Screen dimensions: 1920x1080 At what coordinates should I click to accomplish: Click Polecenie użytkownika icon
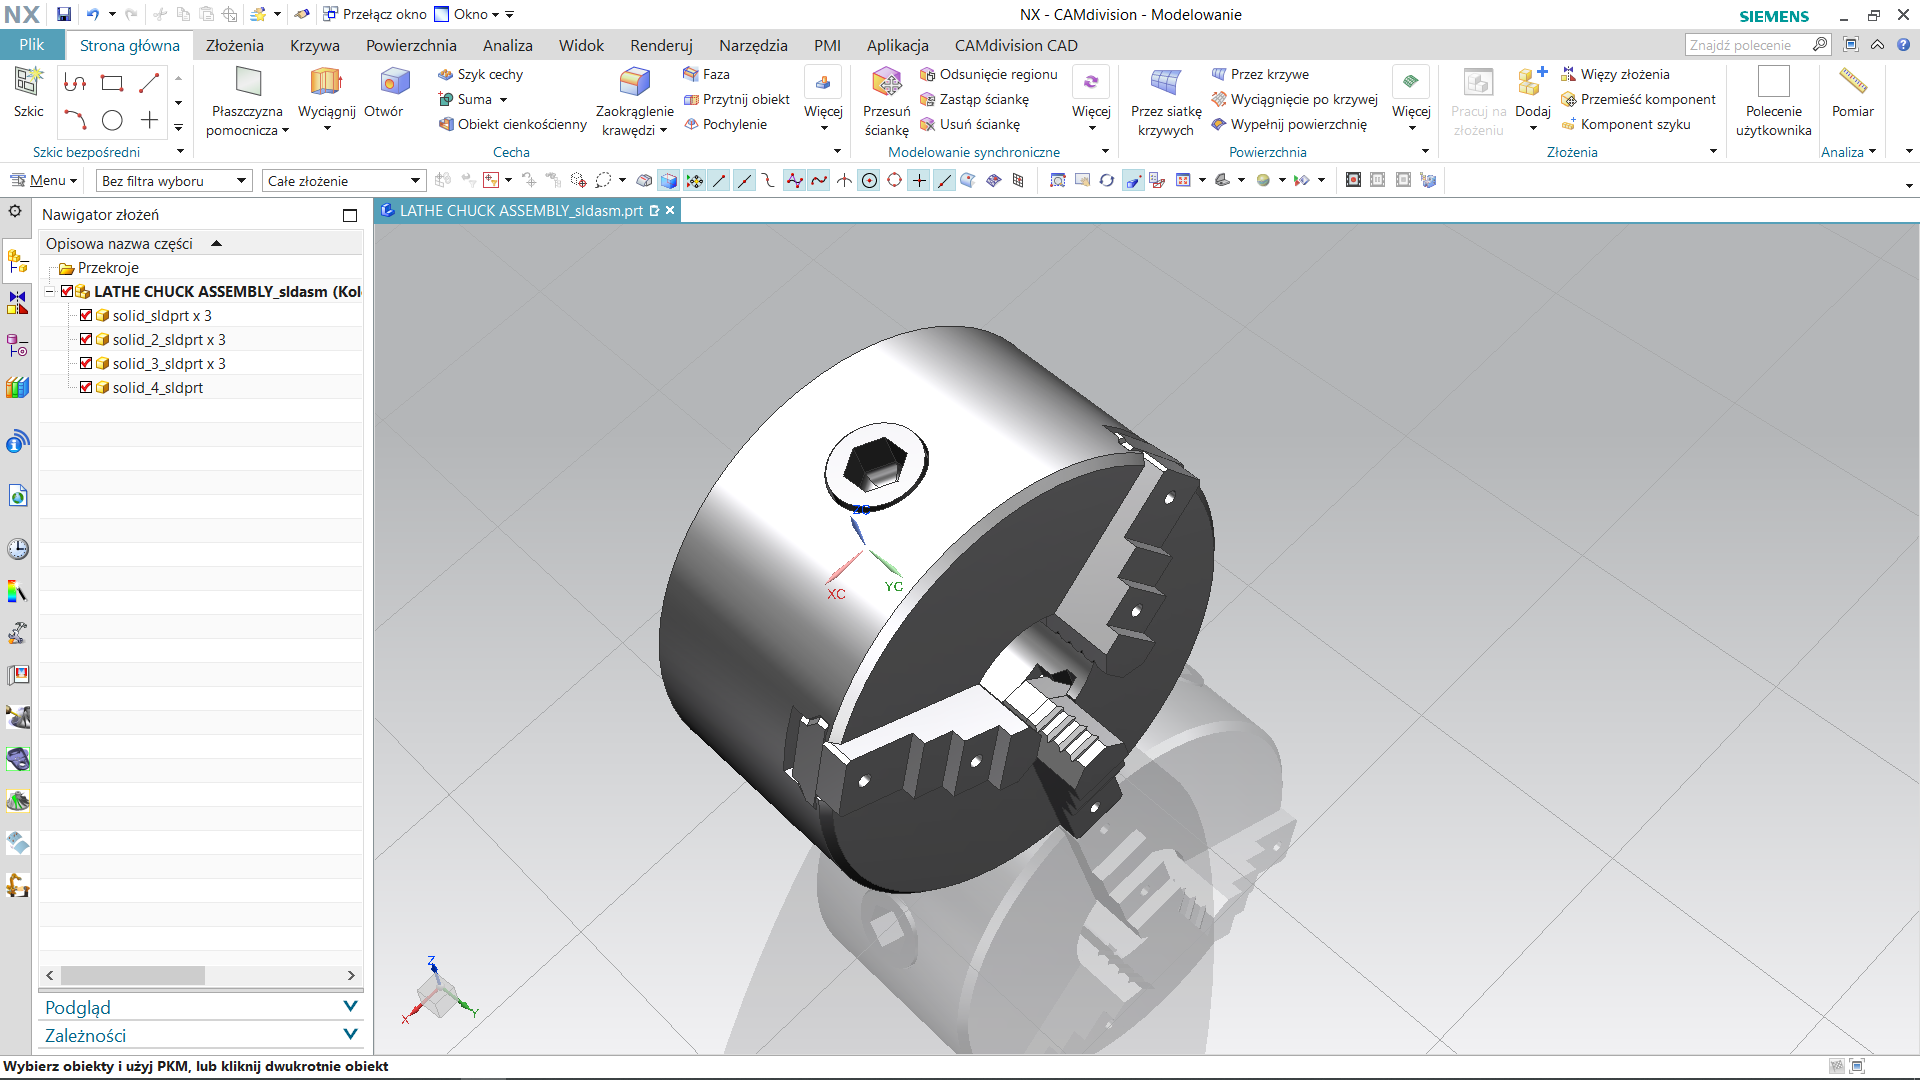tap(1773, 81)
